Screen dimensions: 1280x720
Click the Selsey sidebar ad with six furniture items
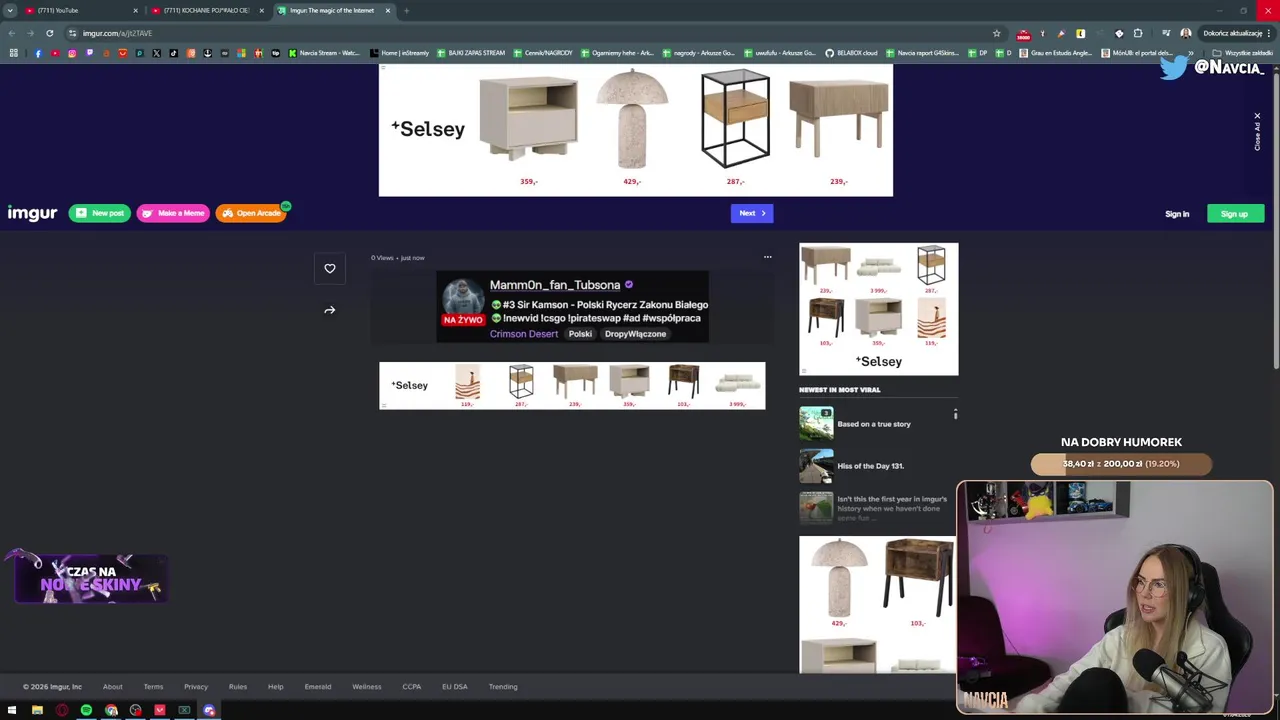click(879, 309)
